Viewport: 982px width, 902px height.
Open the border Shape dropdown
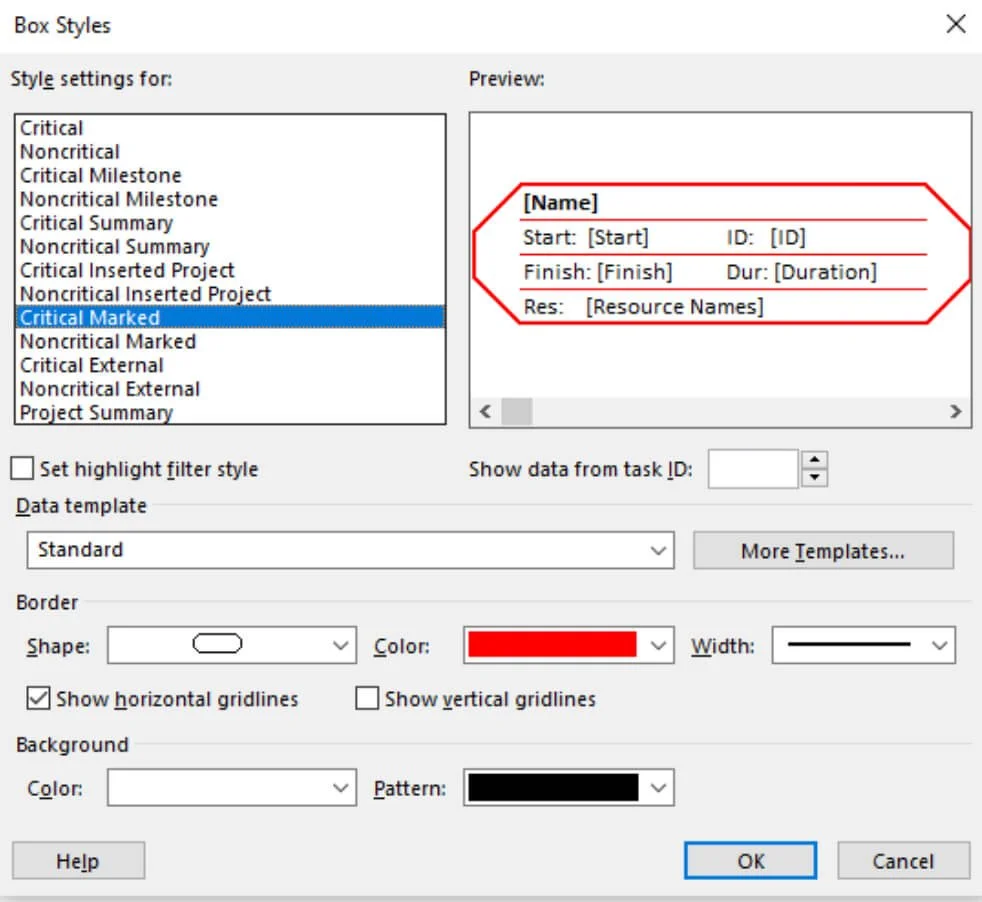232,645
